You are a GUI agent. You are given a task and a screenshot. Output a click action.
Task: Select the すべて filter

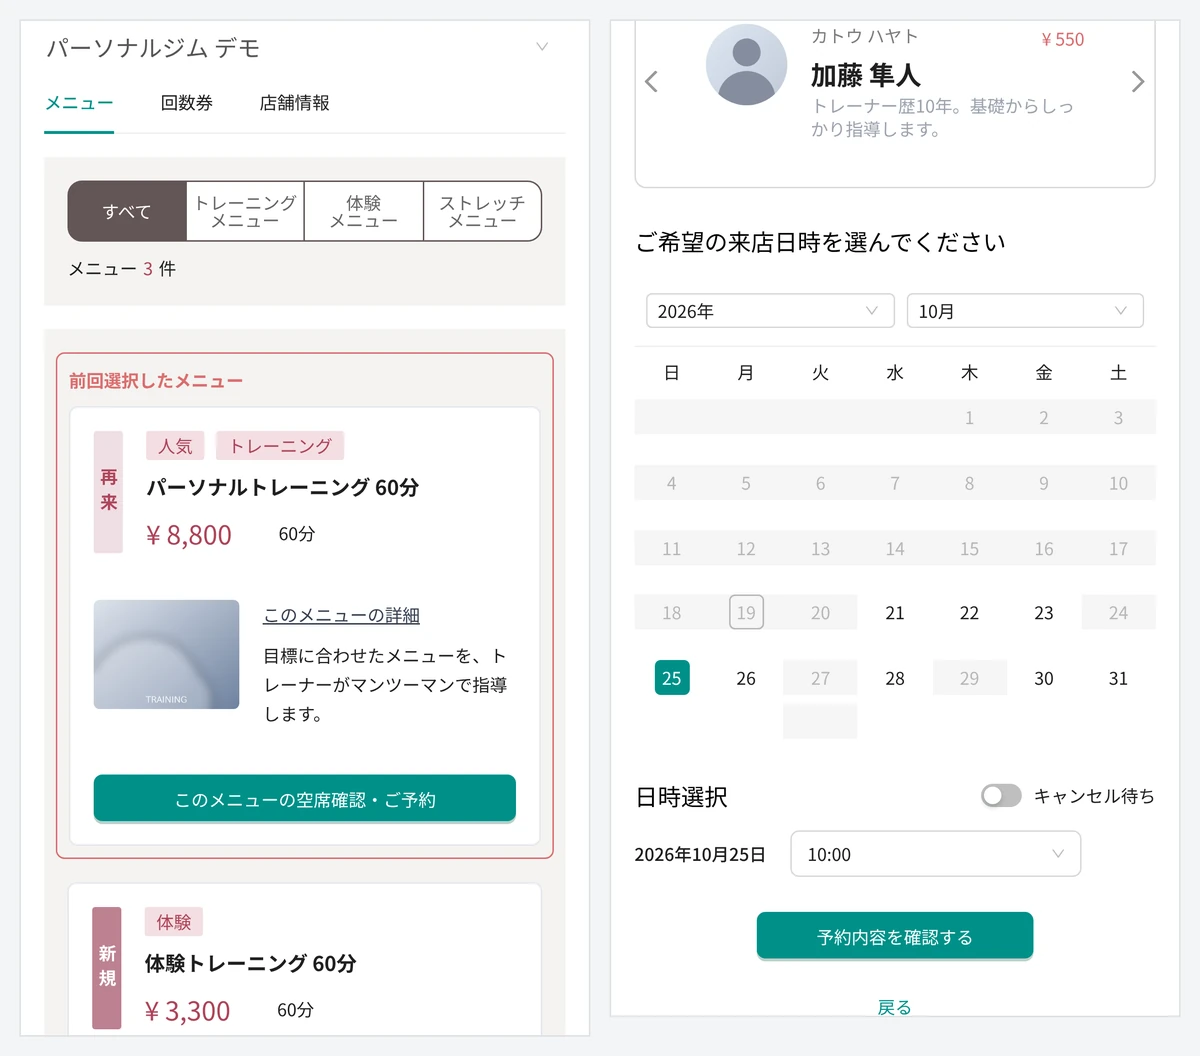(127, 211)
